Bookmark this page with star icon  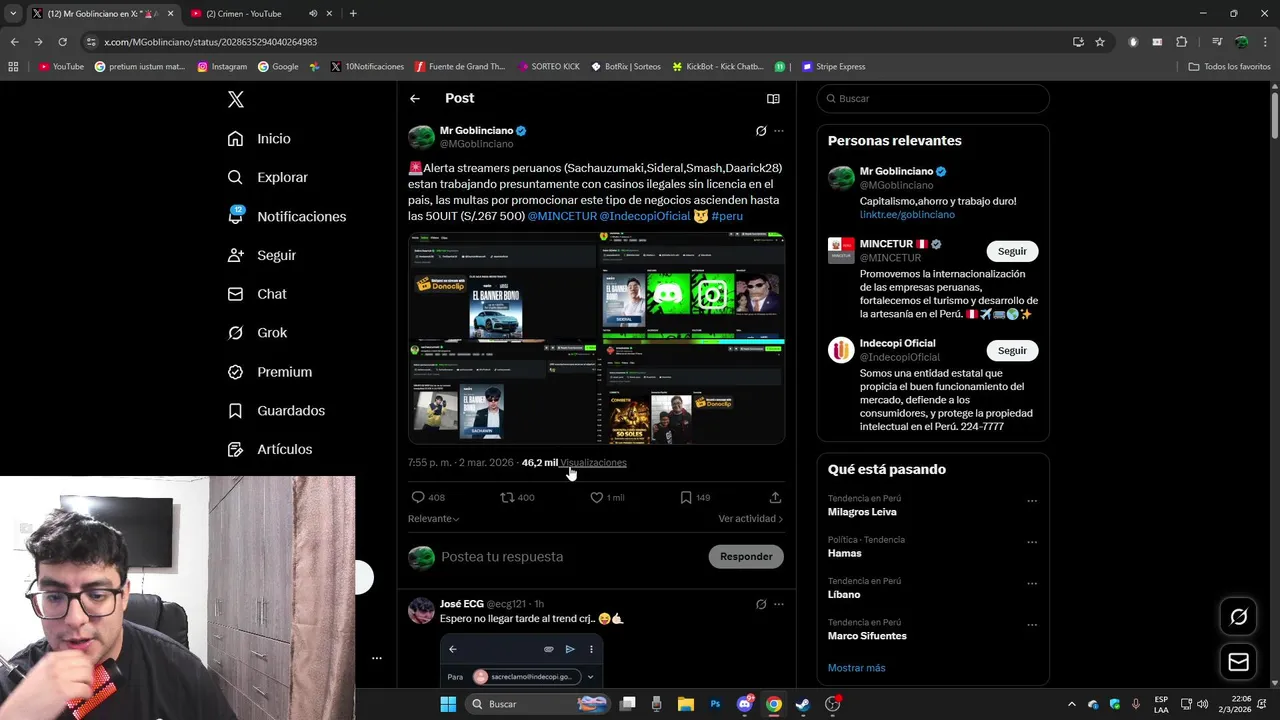1100,42
